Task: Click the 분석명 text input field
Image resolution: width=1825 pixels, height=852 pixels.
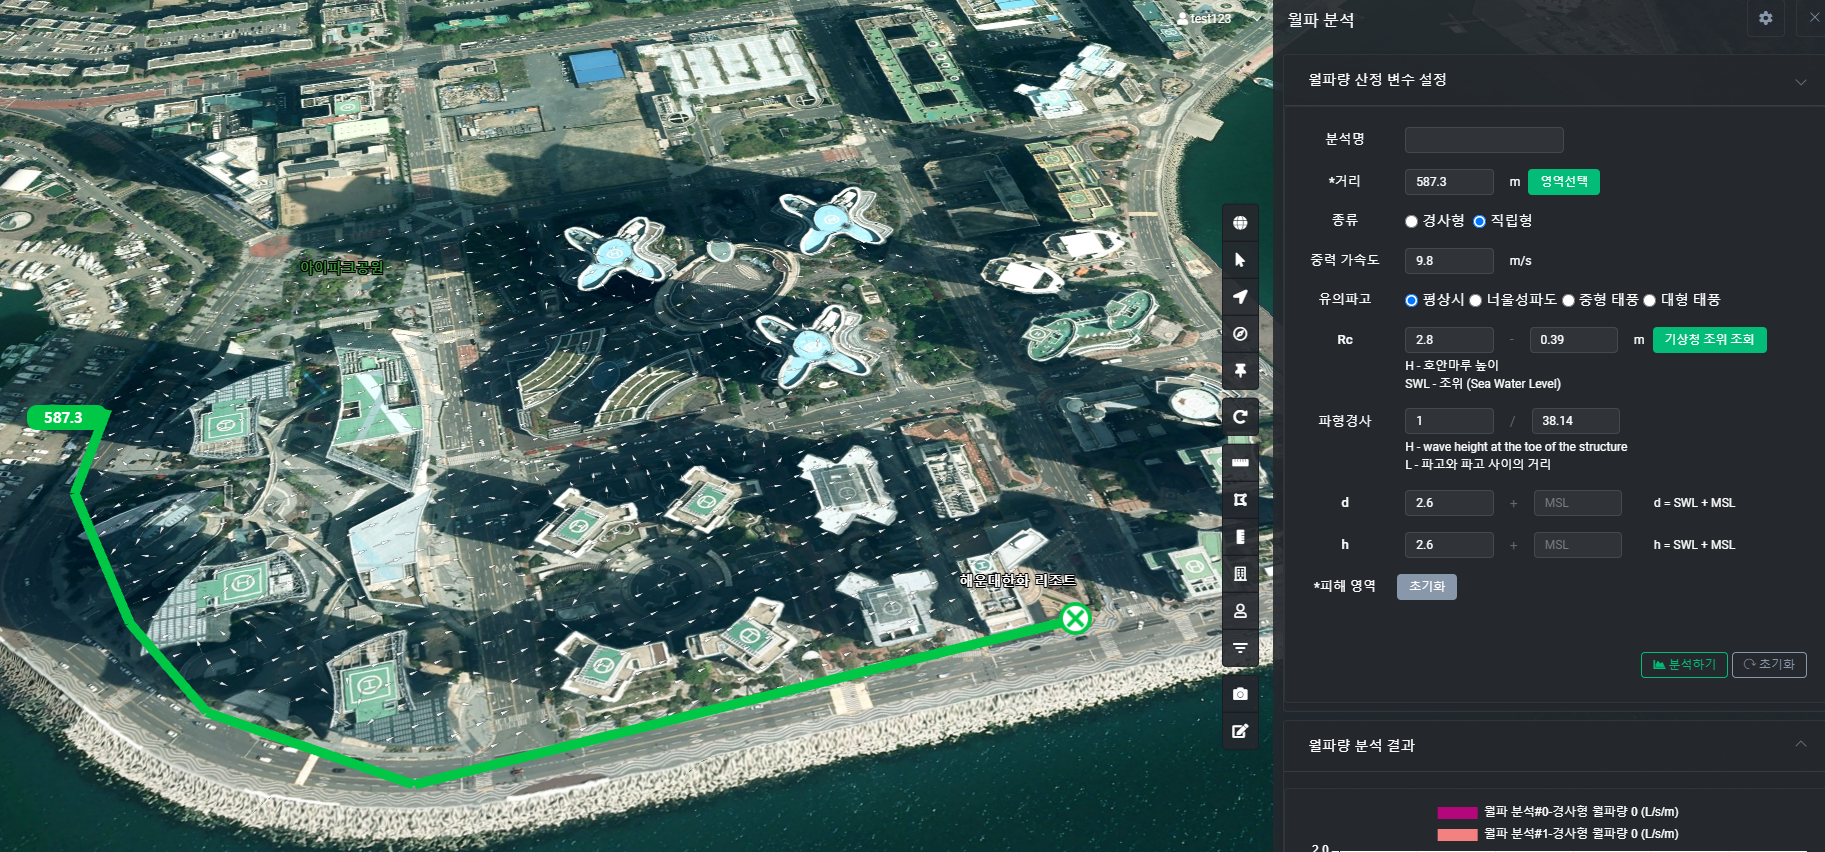Action: 1483,140
